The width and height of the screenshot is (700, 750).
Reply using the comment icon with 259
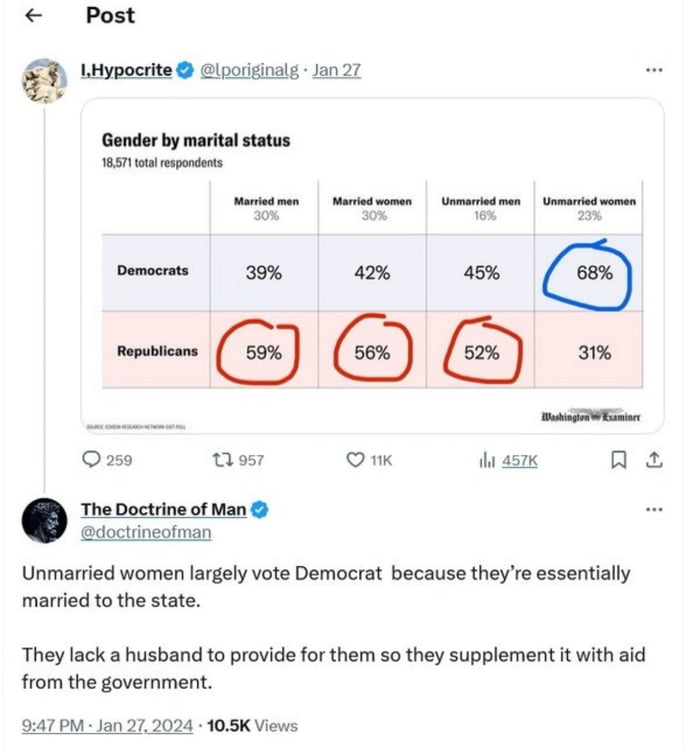point(107,460)
